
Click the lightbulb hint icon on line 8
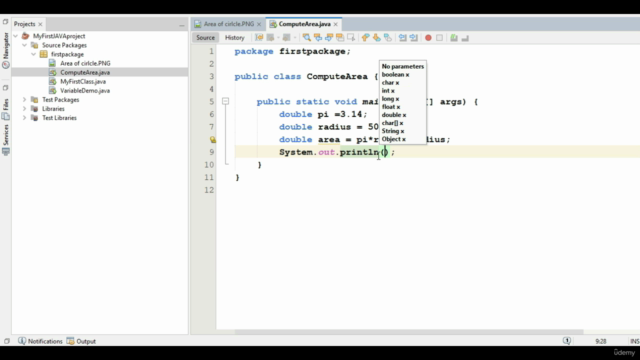click(213, 140)
